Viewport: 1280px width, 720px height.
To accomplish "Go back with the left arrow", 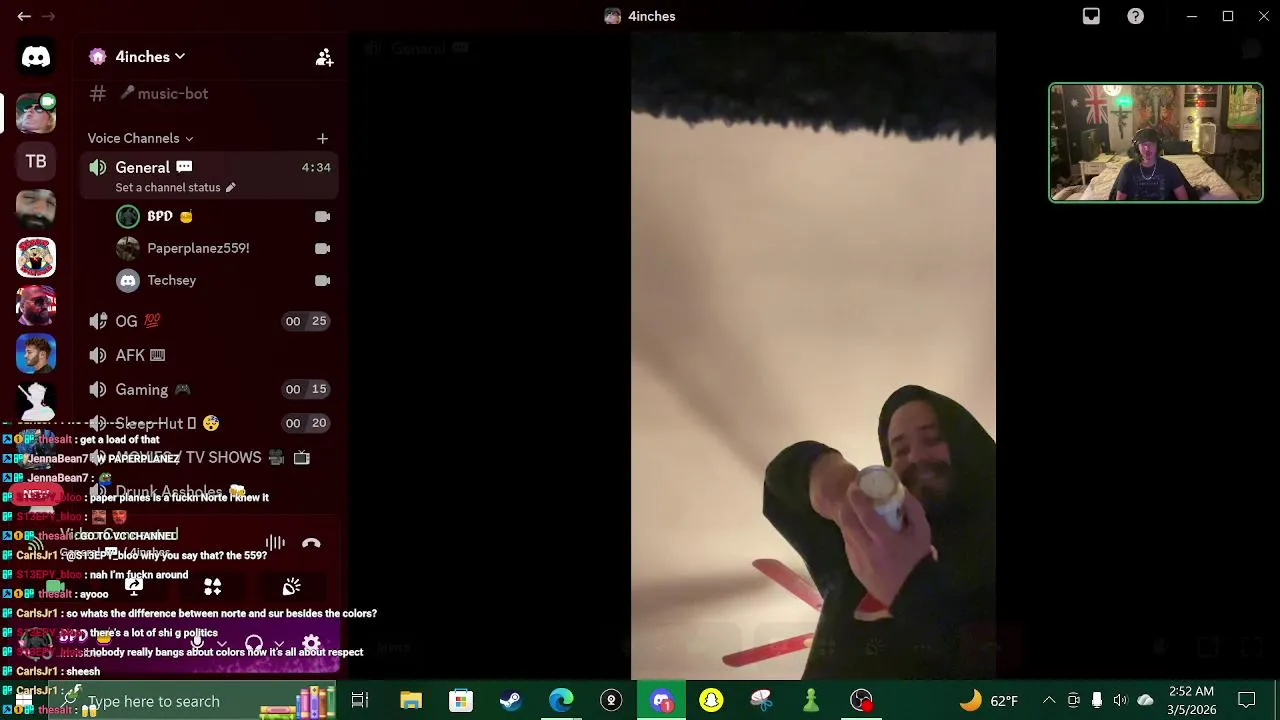I will pyautogui.click(x=24, y=16).
